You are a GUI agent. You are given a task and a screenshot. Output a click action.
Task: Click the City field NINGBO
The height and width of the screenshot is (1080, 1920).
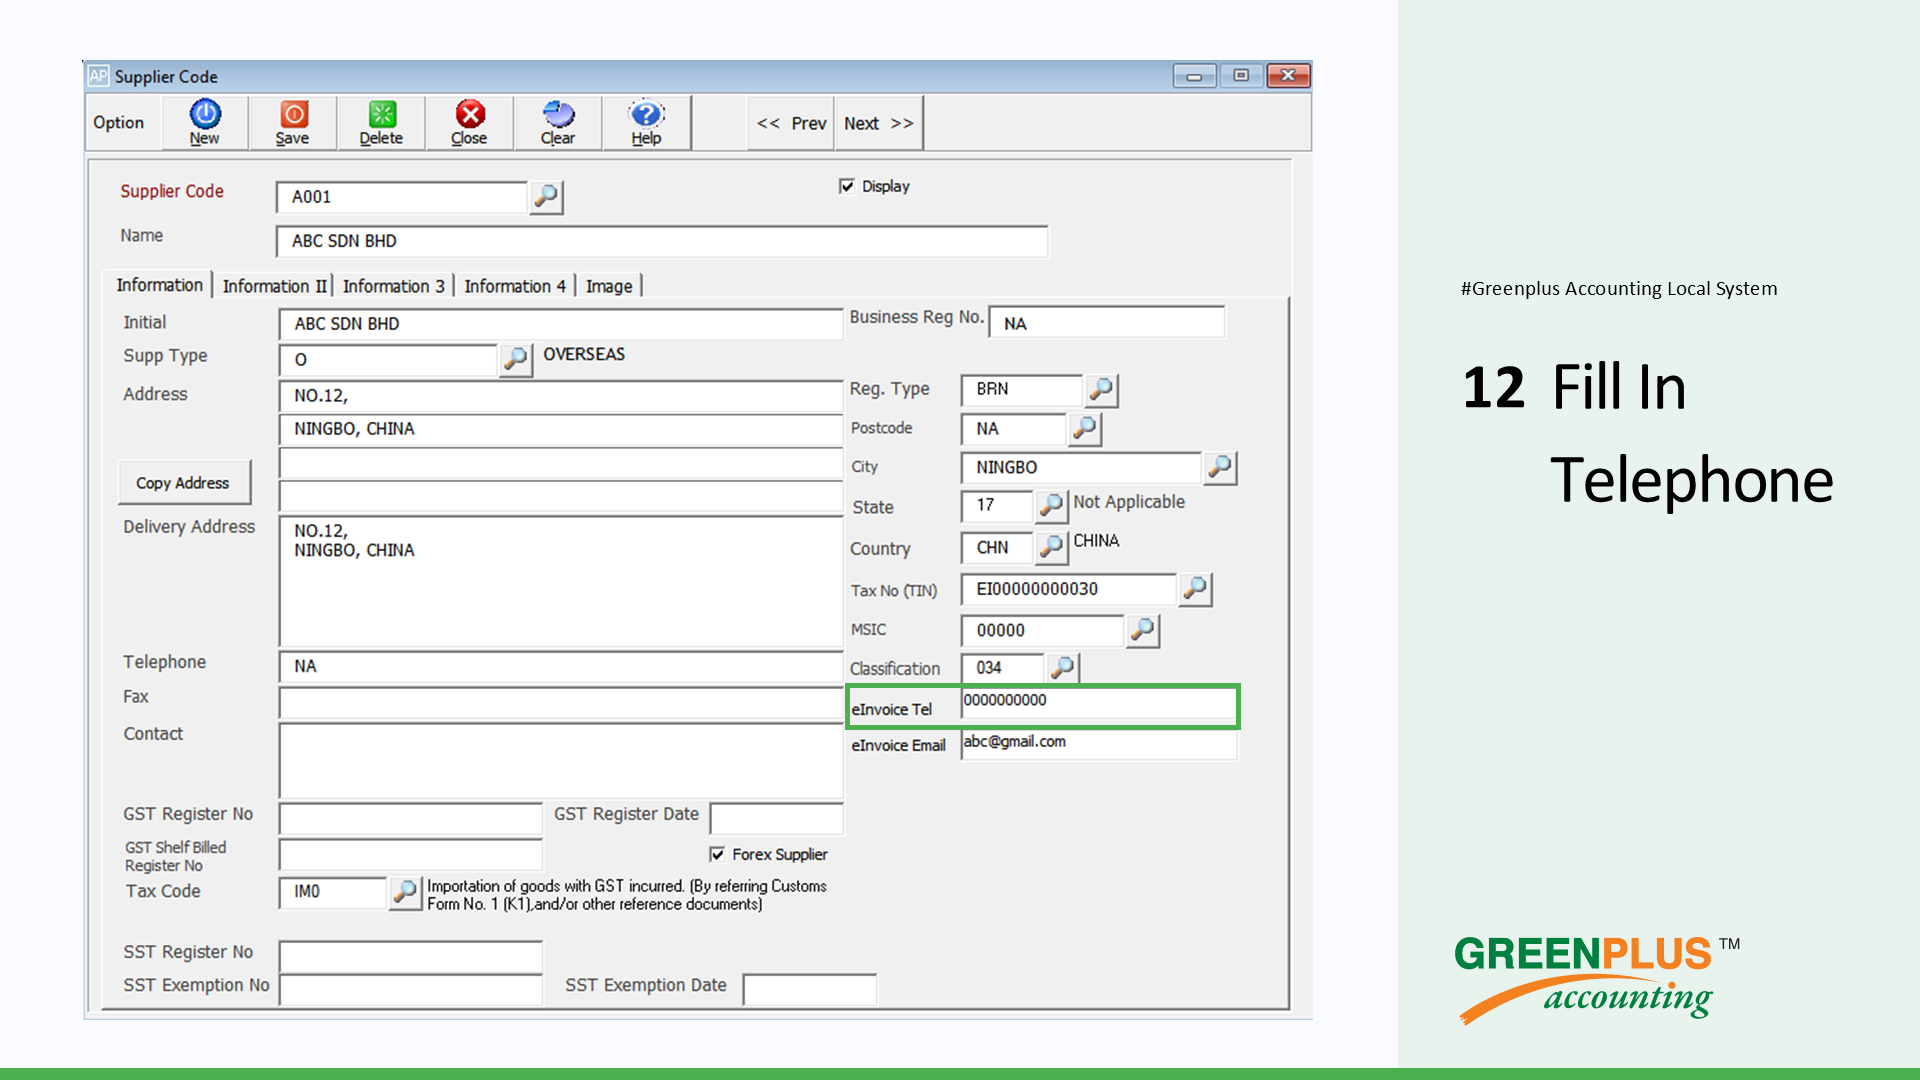1081,467
